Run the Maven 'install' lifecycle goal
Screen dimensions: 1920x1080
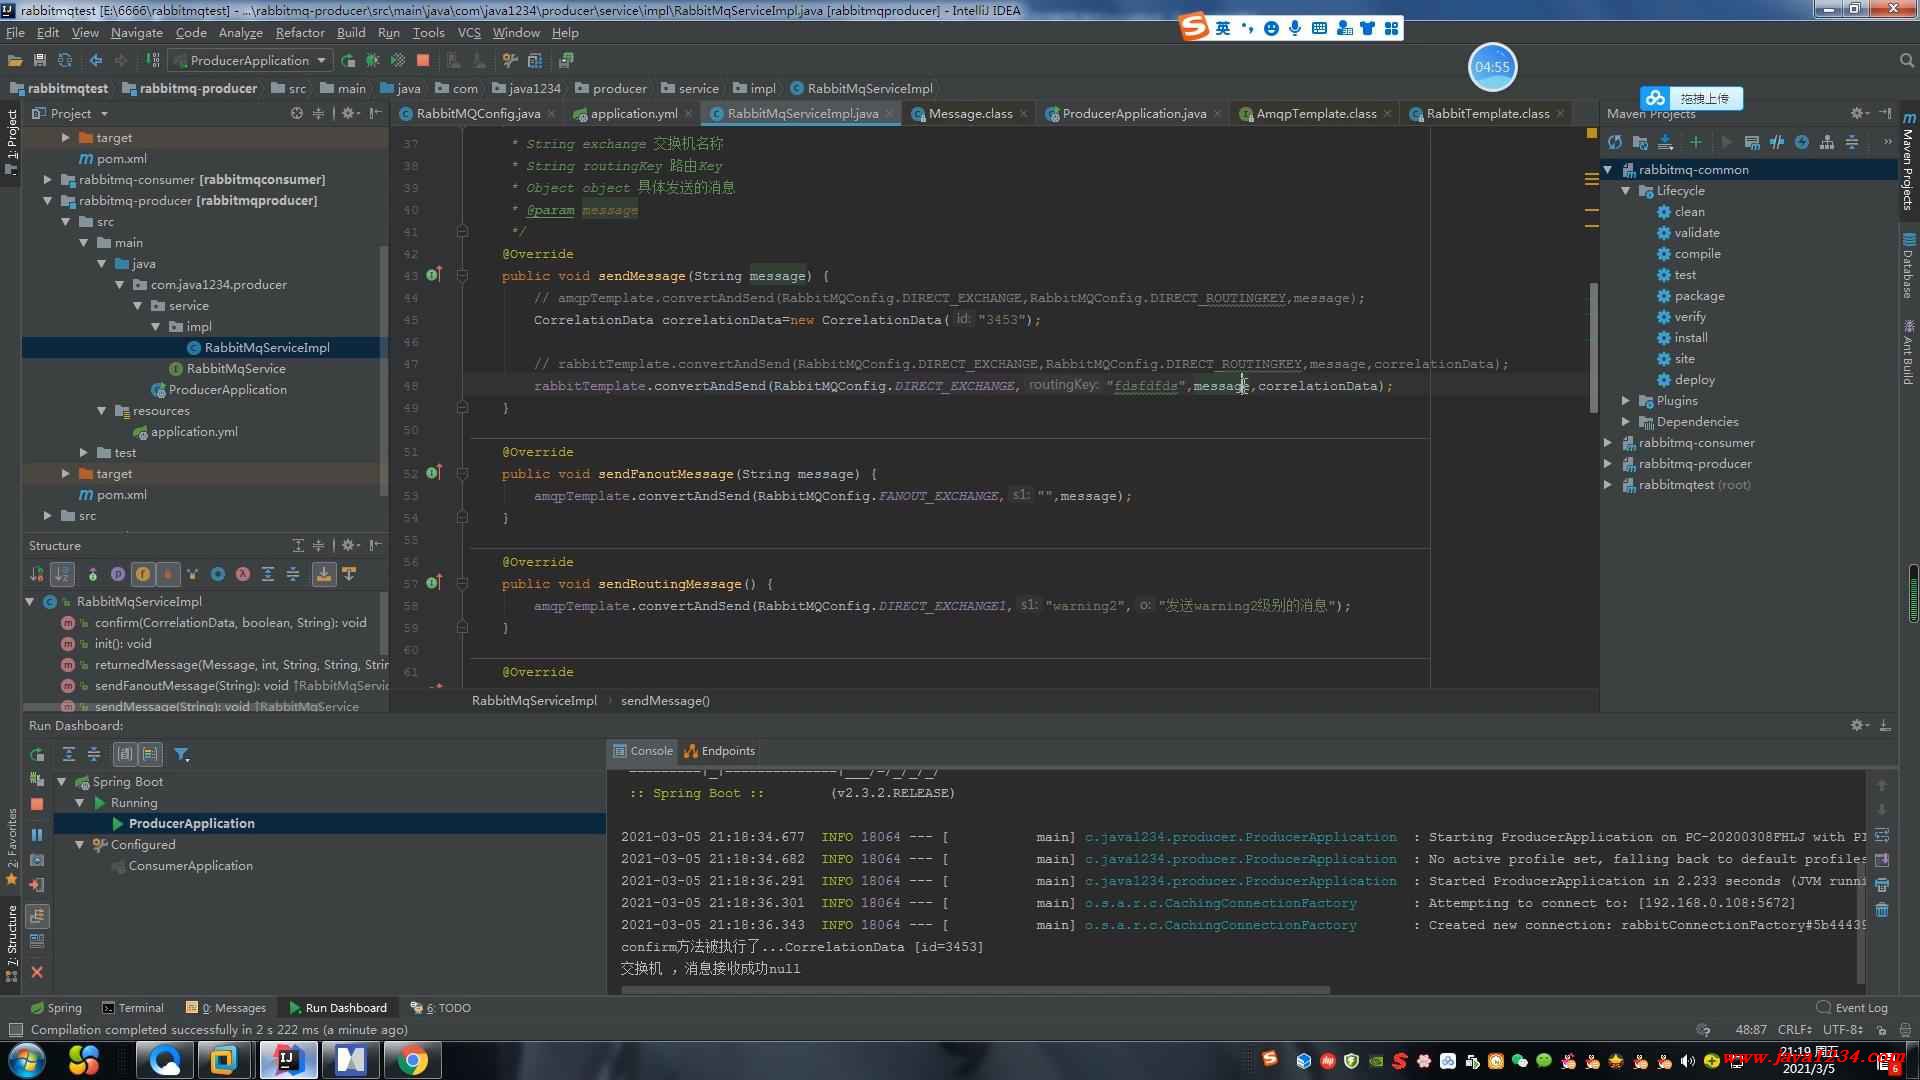coord(1690,338)
